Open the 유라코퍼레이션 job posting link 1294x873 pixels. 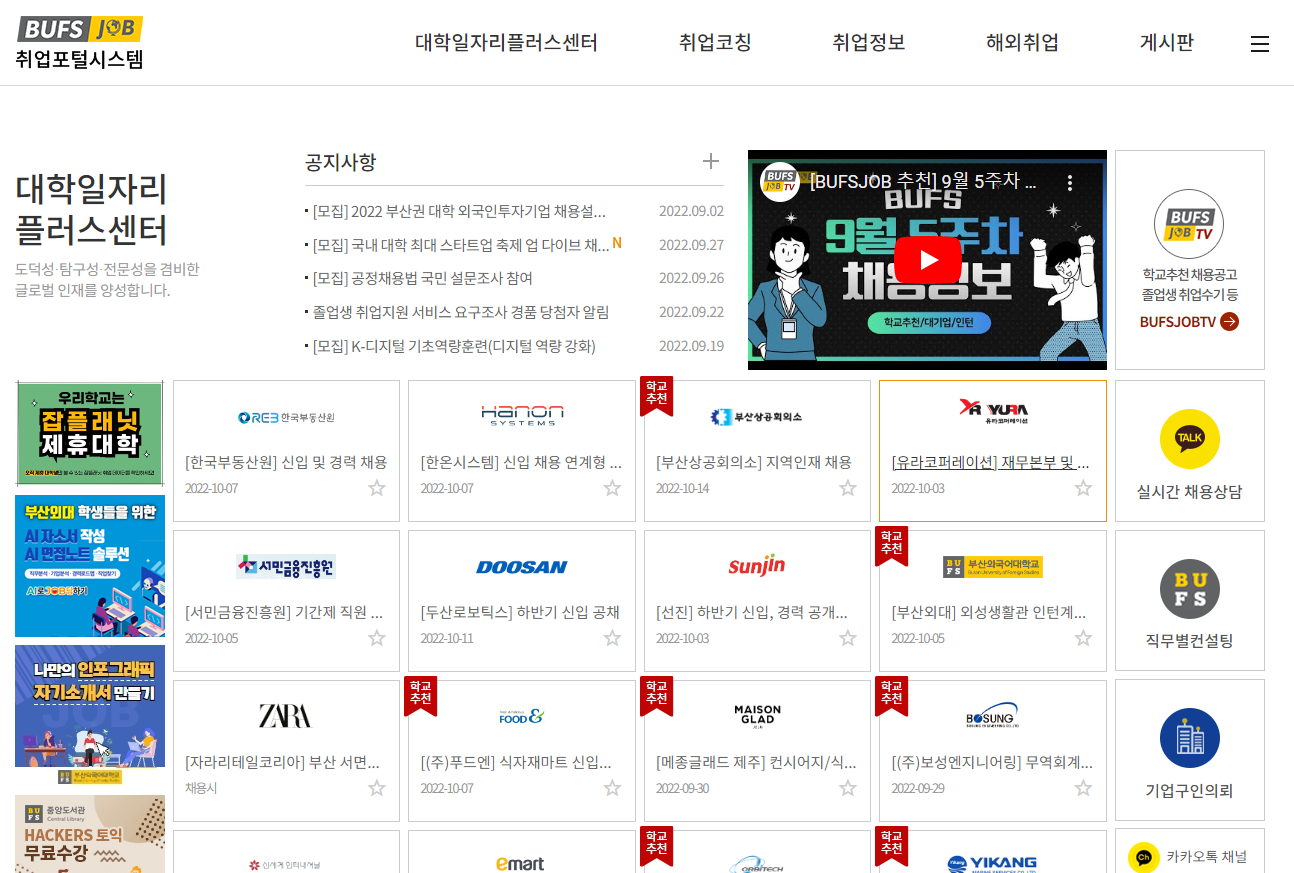(x=990, y=463)
